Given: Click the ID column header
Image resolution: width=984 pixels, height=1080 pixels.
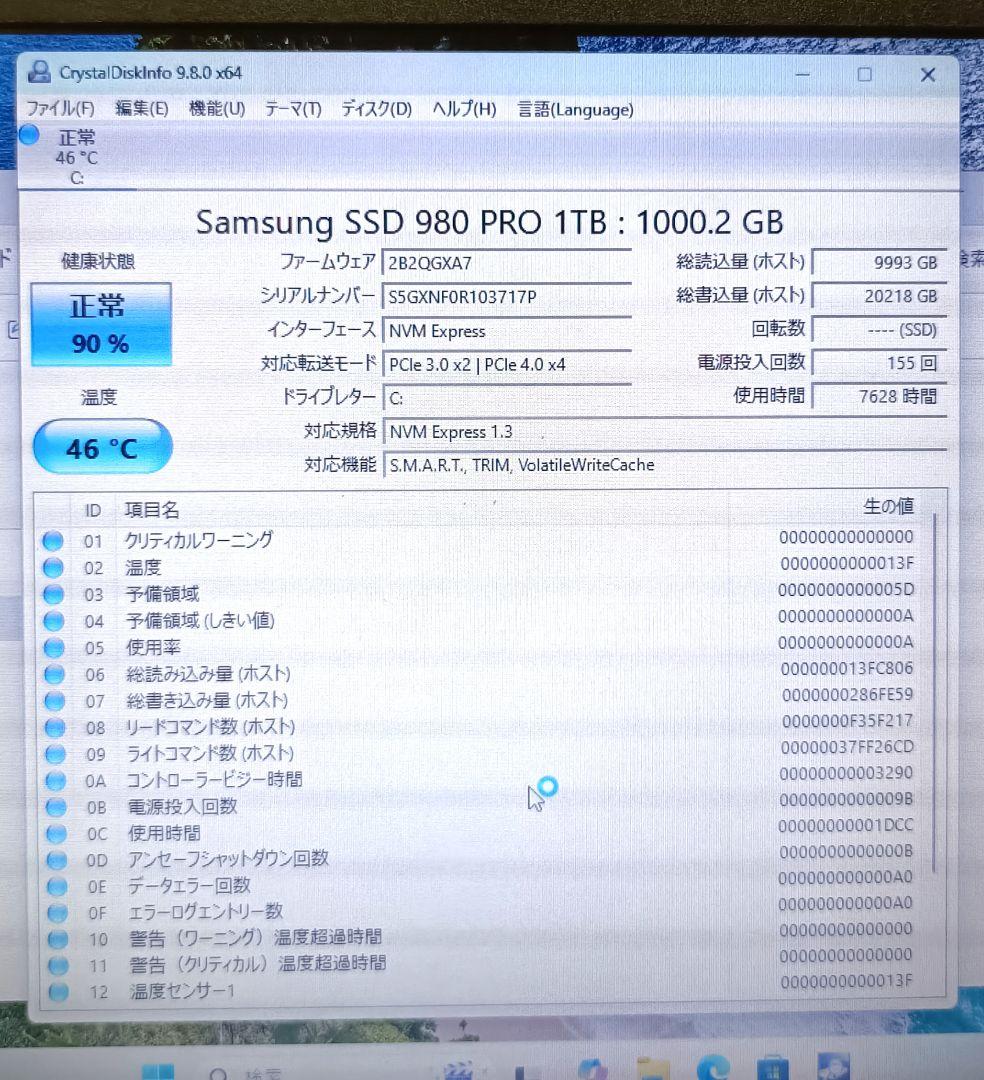Looking at the screenshot, I should (x=92, y=510).
